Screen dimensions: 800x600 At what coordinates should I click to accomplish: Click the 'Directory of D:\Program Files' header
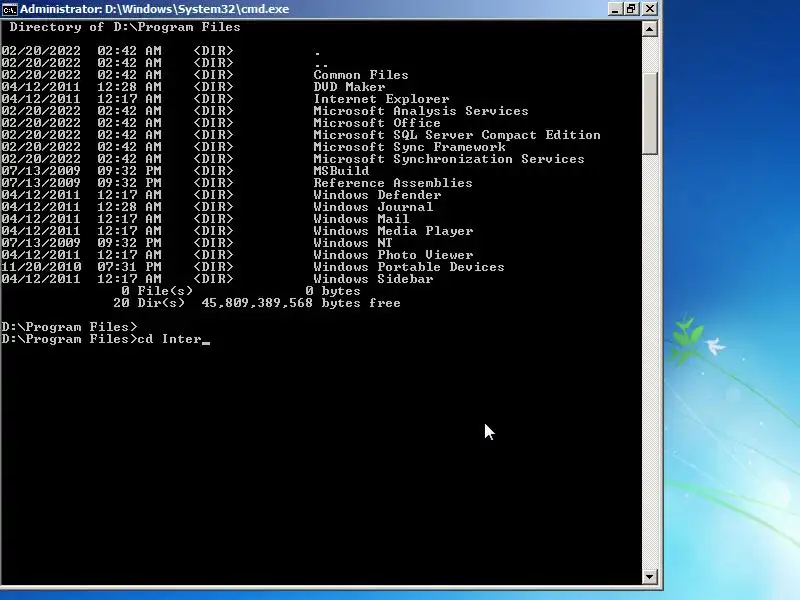coord(124,27)
